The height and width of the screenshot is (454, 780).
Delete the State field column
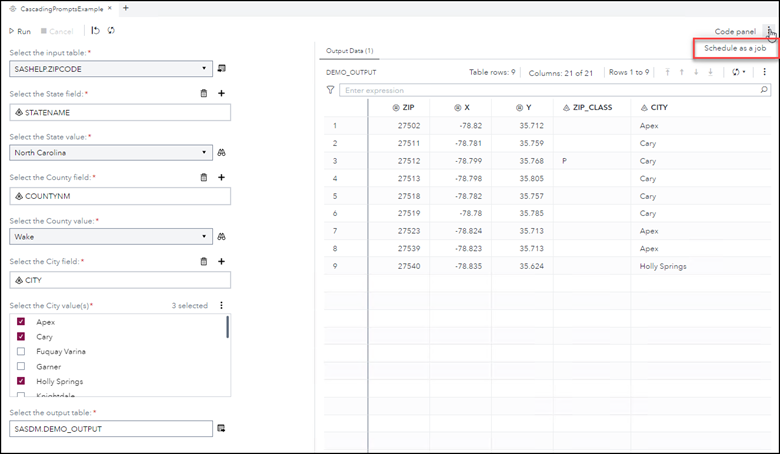point(203,93)
